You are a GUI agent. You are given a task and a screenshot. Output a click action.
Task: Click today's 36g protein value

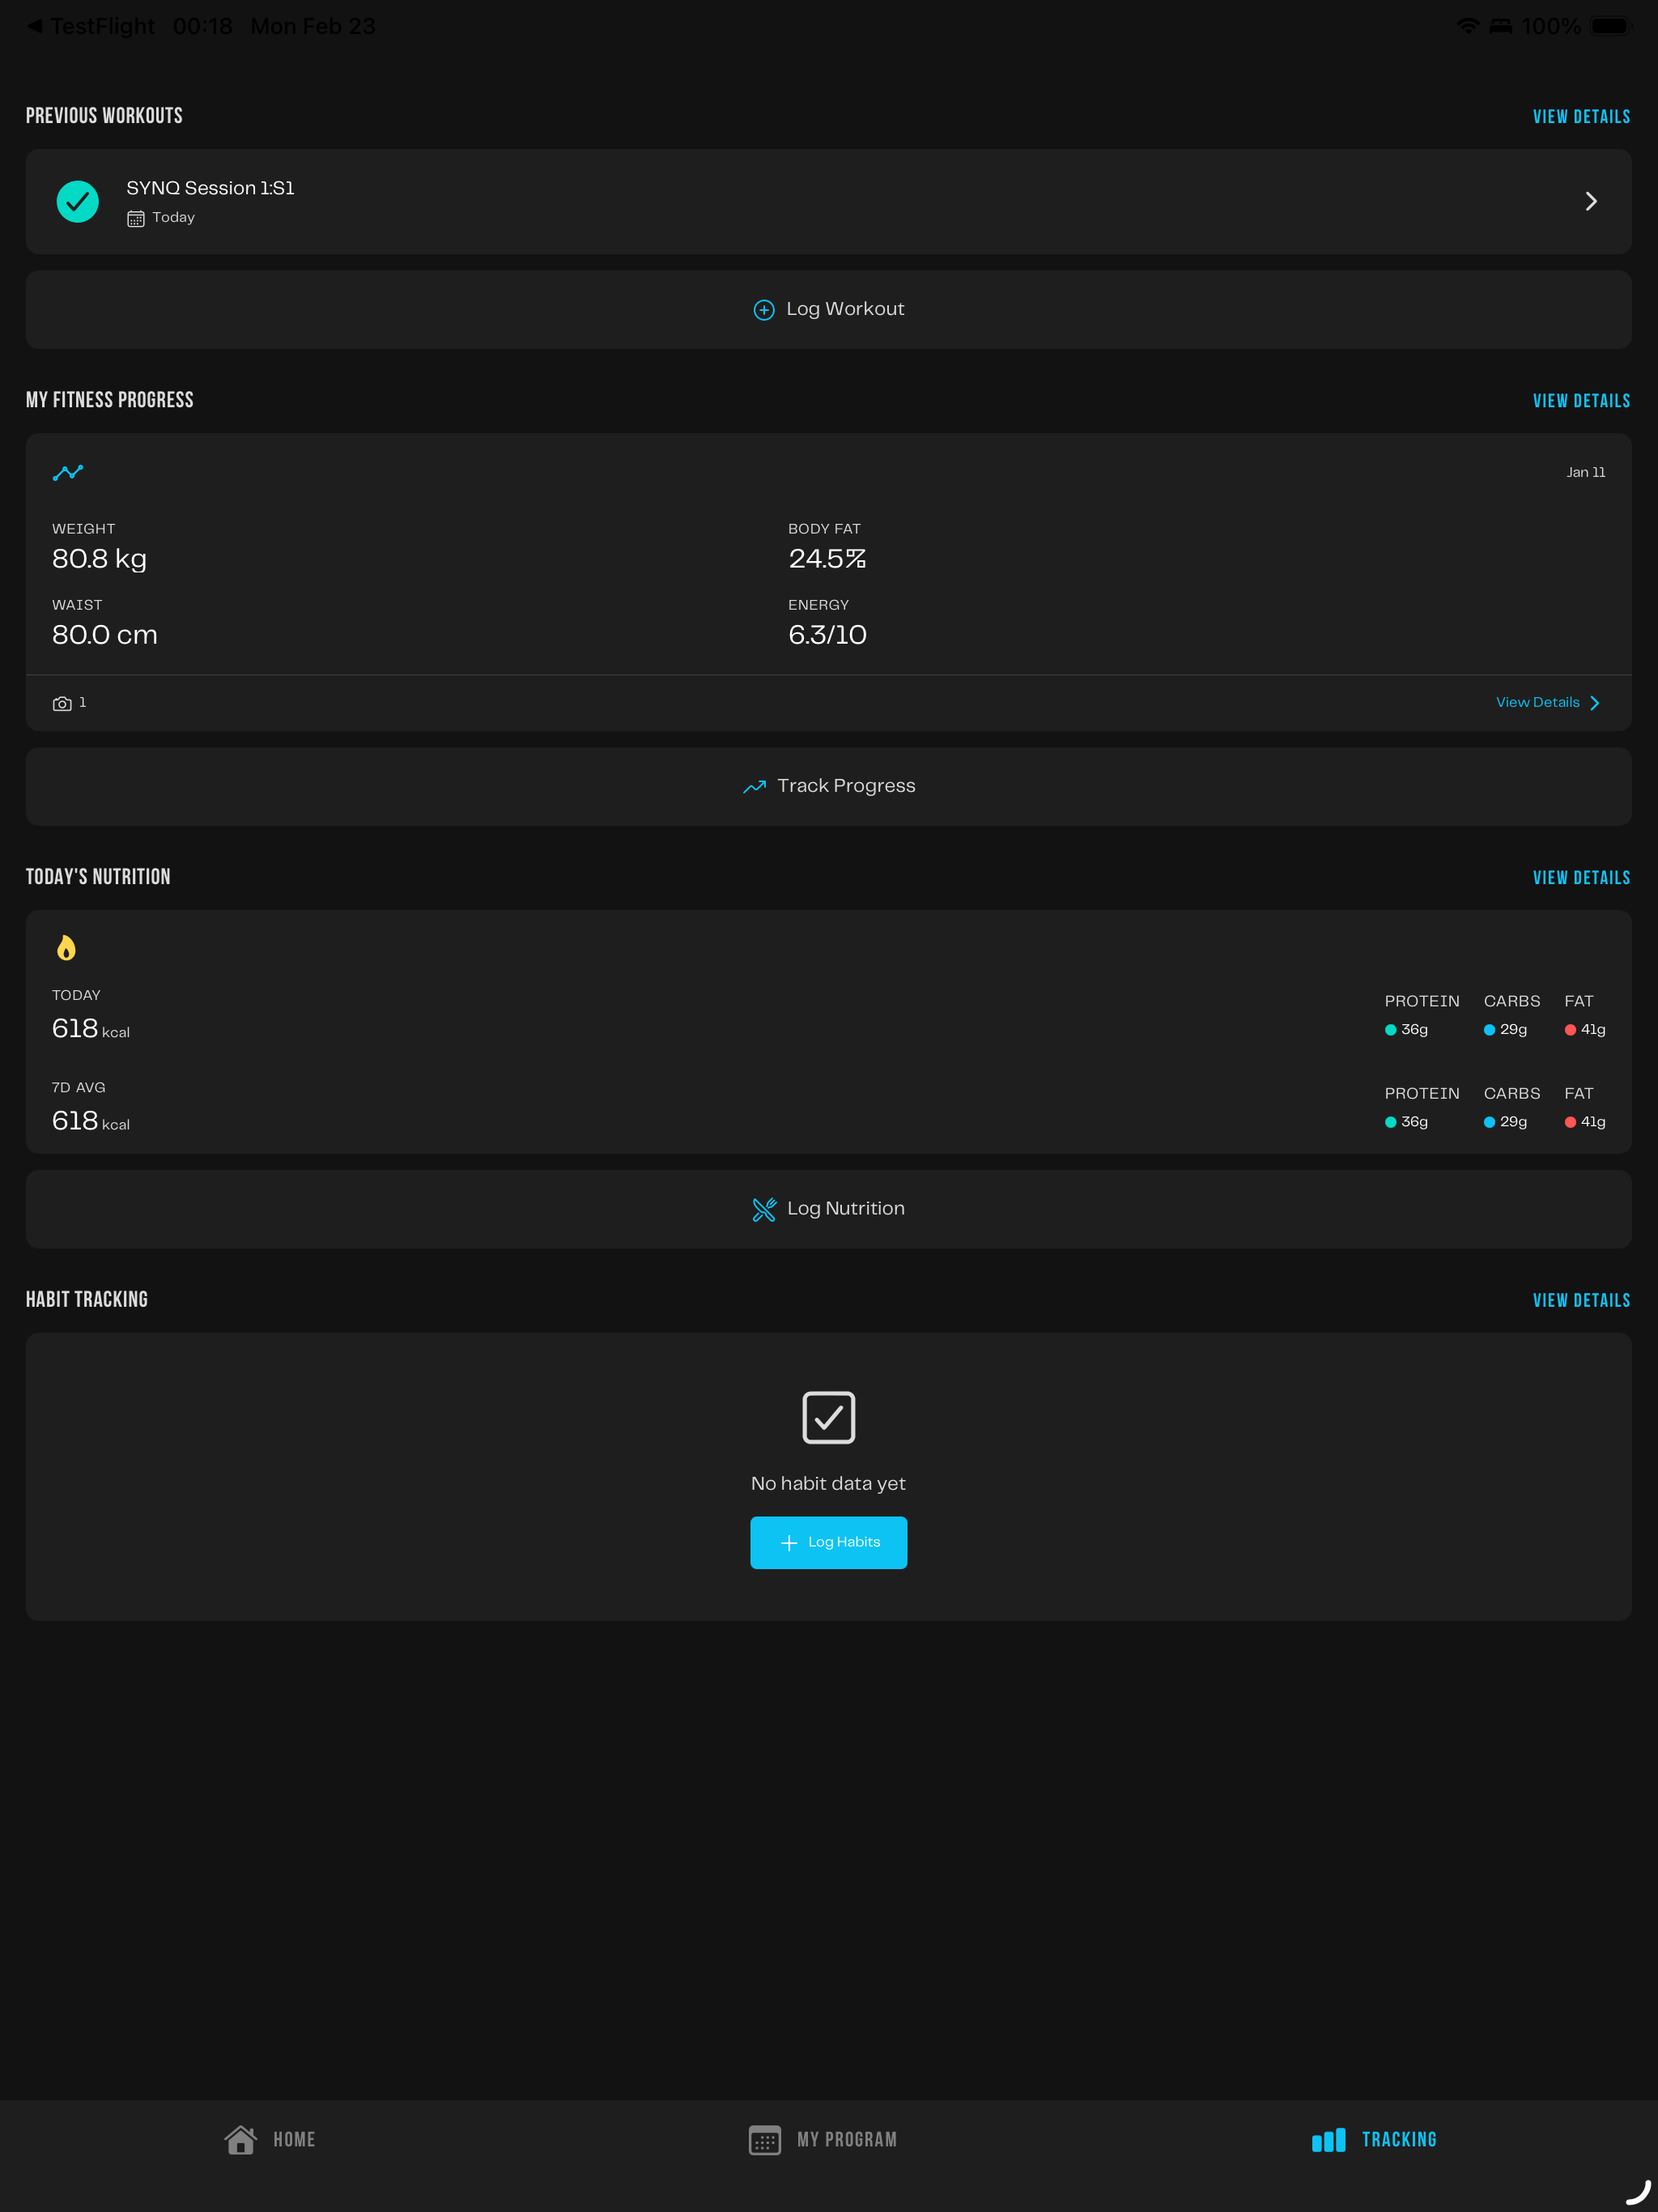[1414, 1030]
